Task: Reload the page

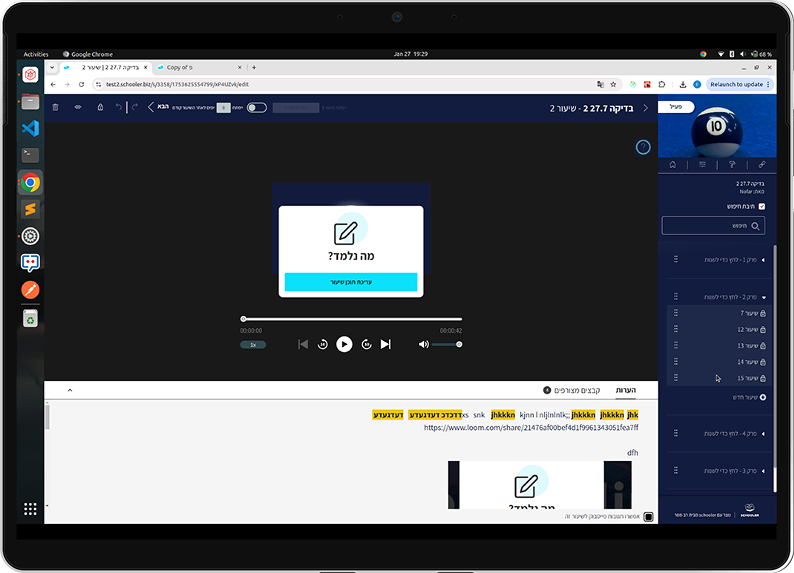Action: tap(81, 85)
